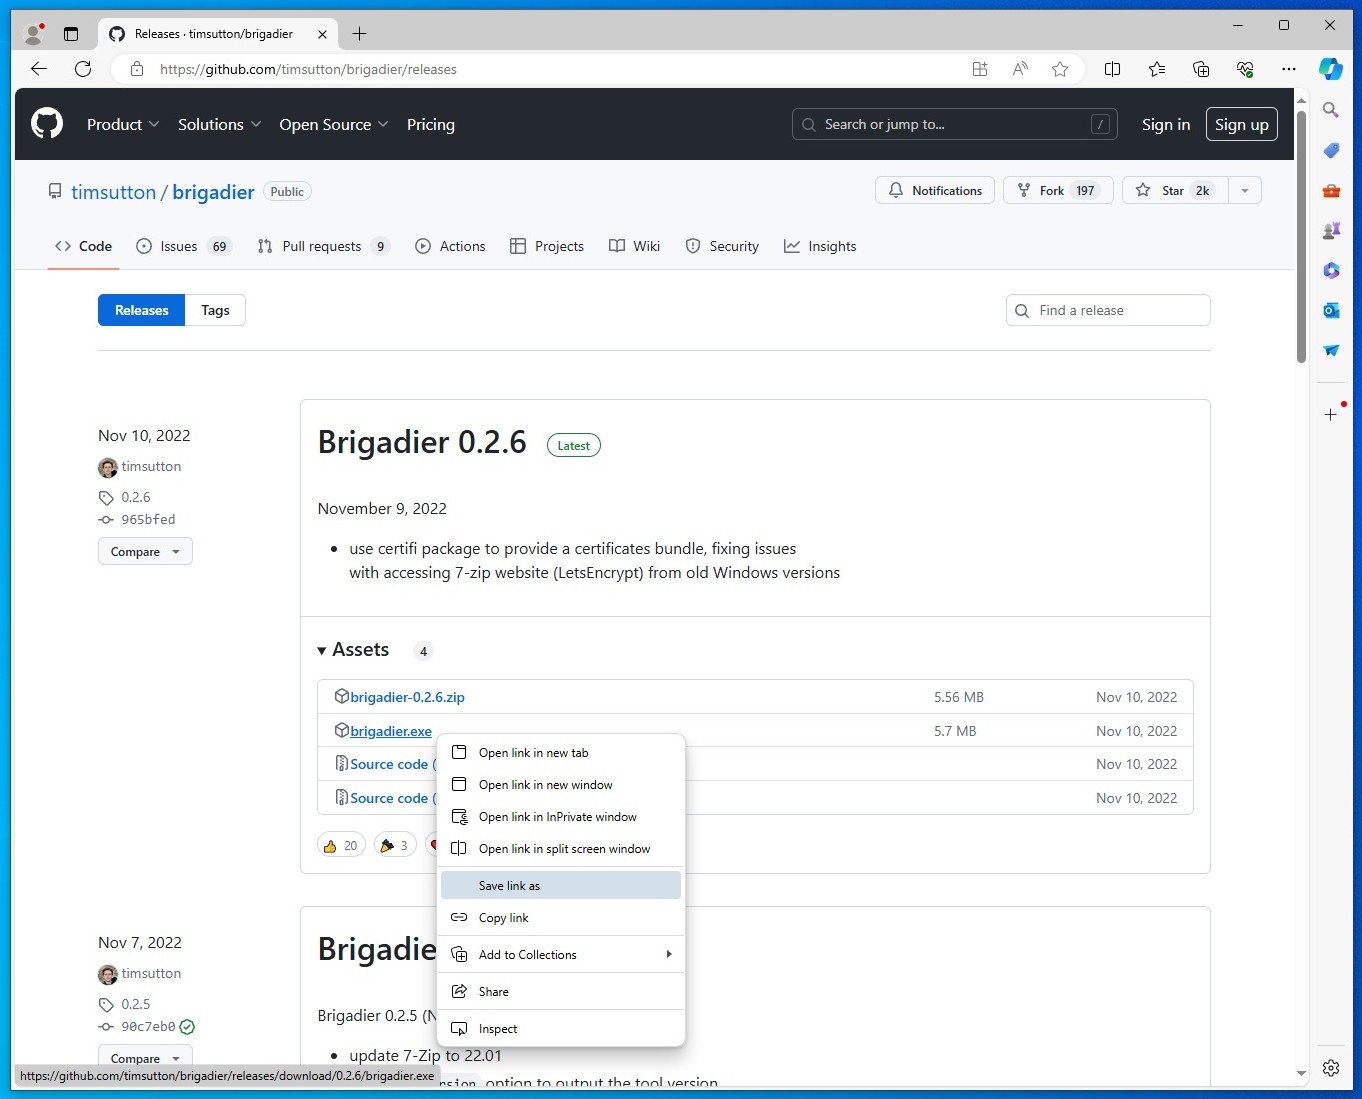Open the sidebar Games chess icon

tap(1331, 230)
